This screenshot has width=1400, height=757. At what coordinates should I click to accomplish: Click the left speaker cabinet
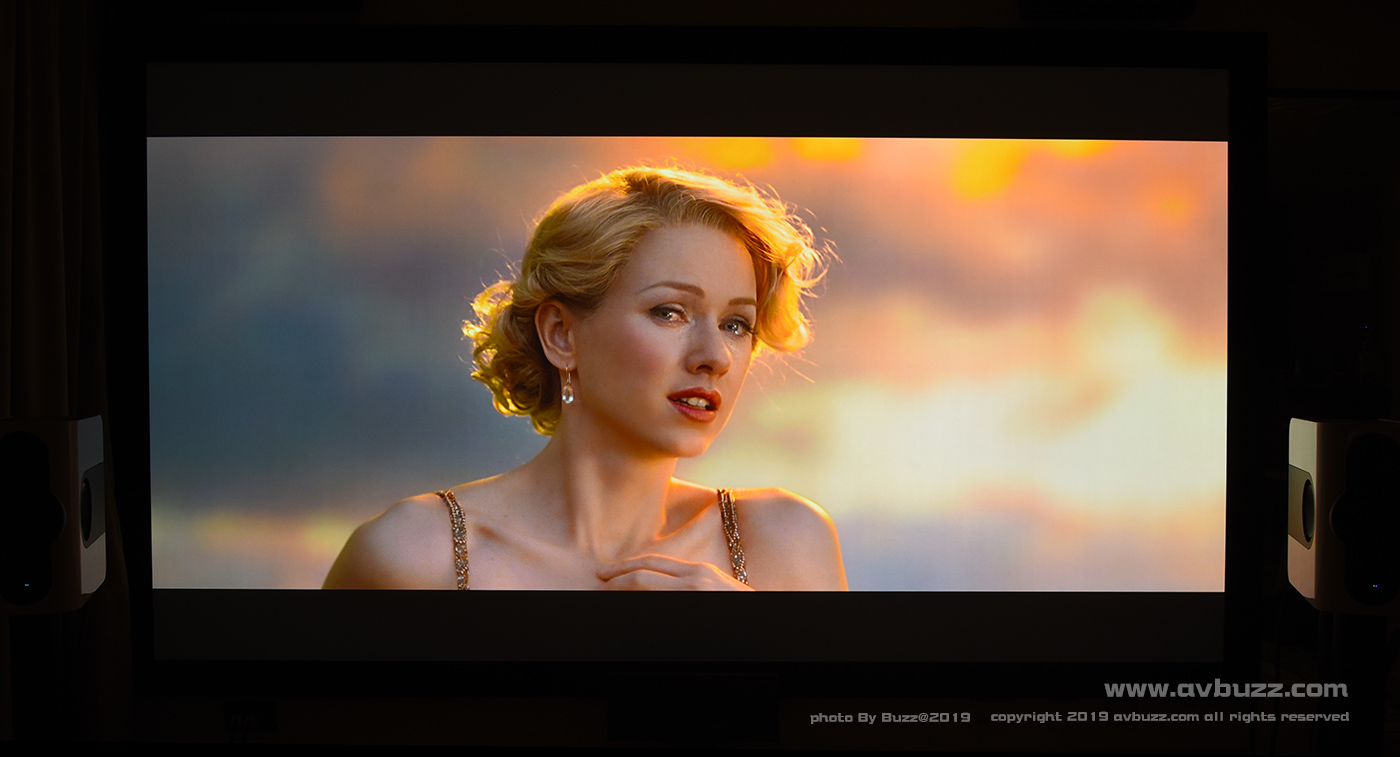55,510
